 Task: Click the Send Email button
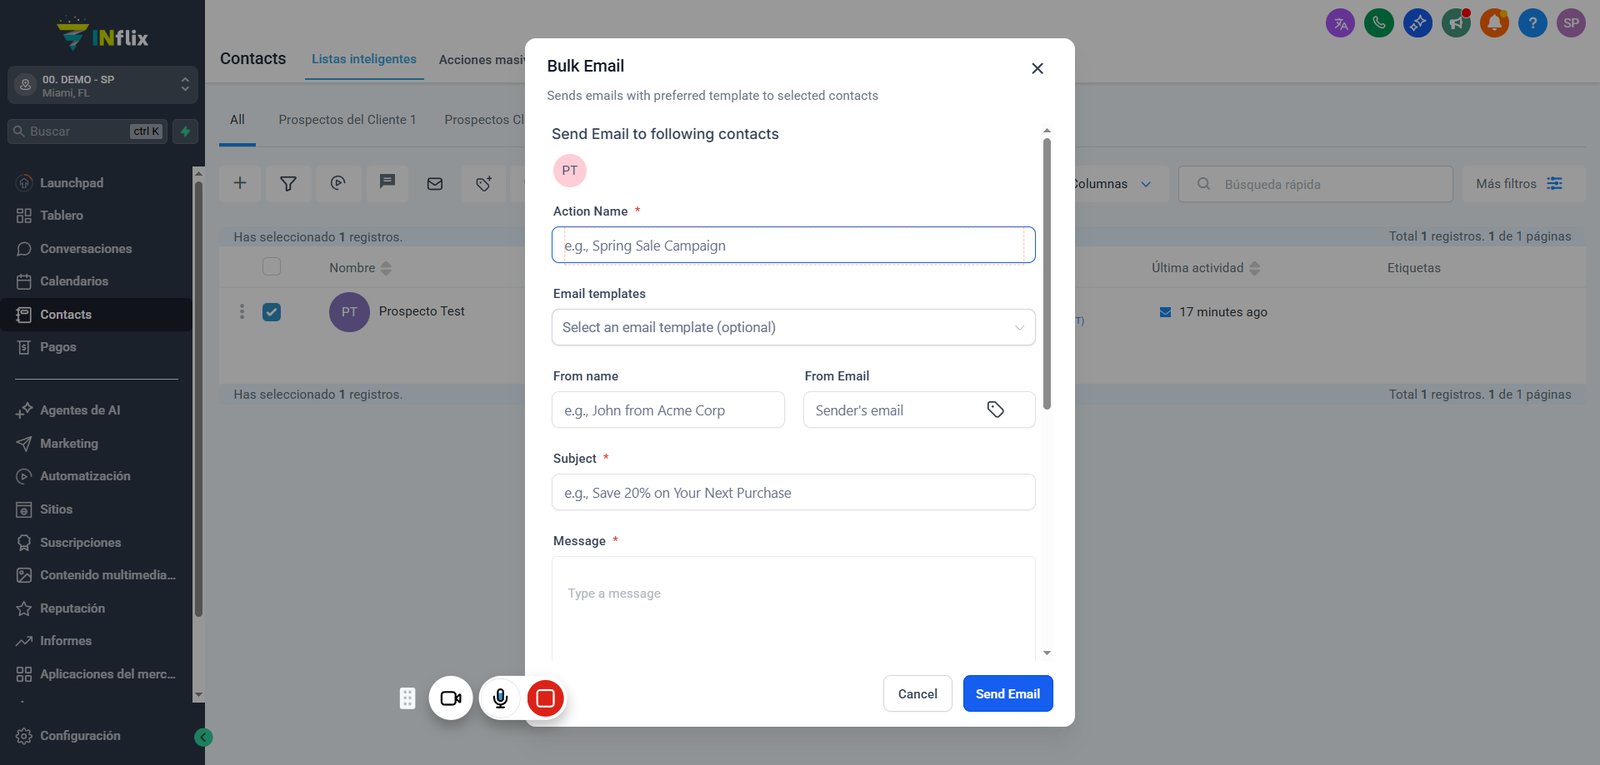(x=1008, y=694)
